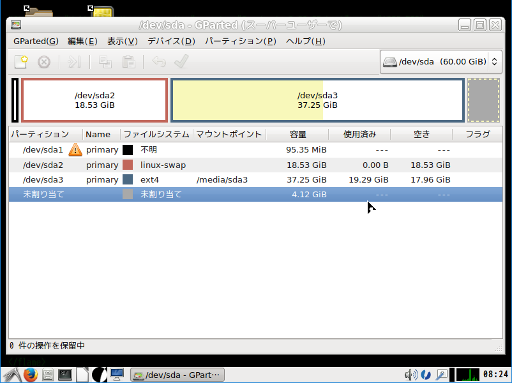Select the gray unallocated block in disk map
Image resolution: width=512 pixels, height=383 pixels.
tap(483, 100)
